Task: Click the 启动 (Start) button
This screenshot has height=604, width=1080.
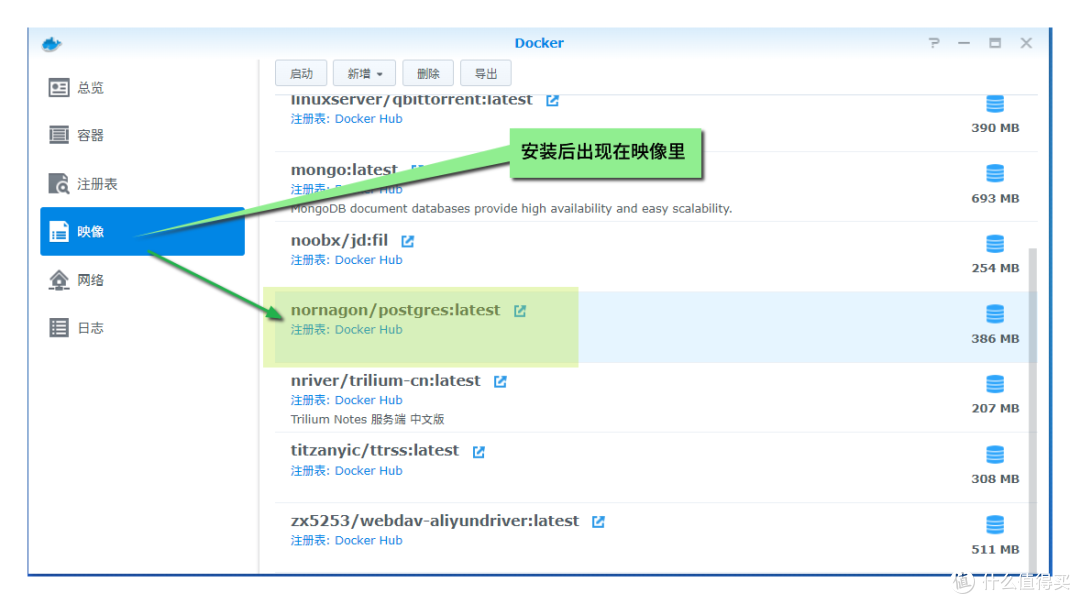Action: pyautogui.click(x=301, y=72)
